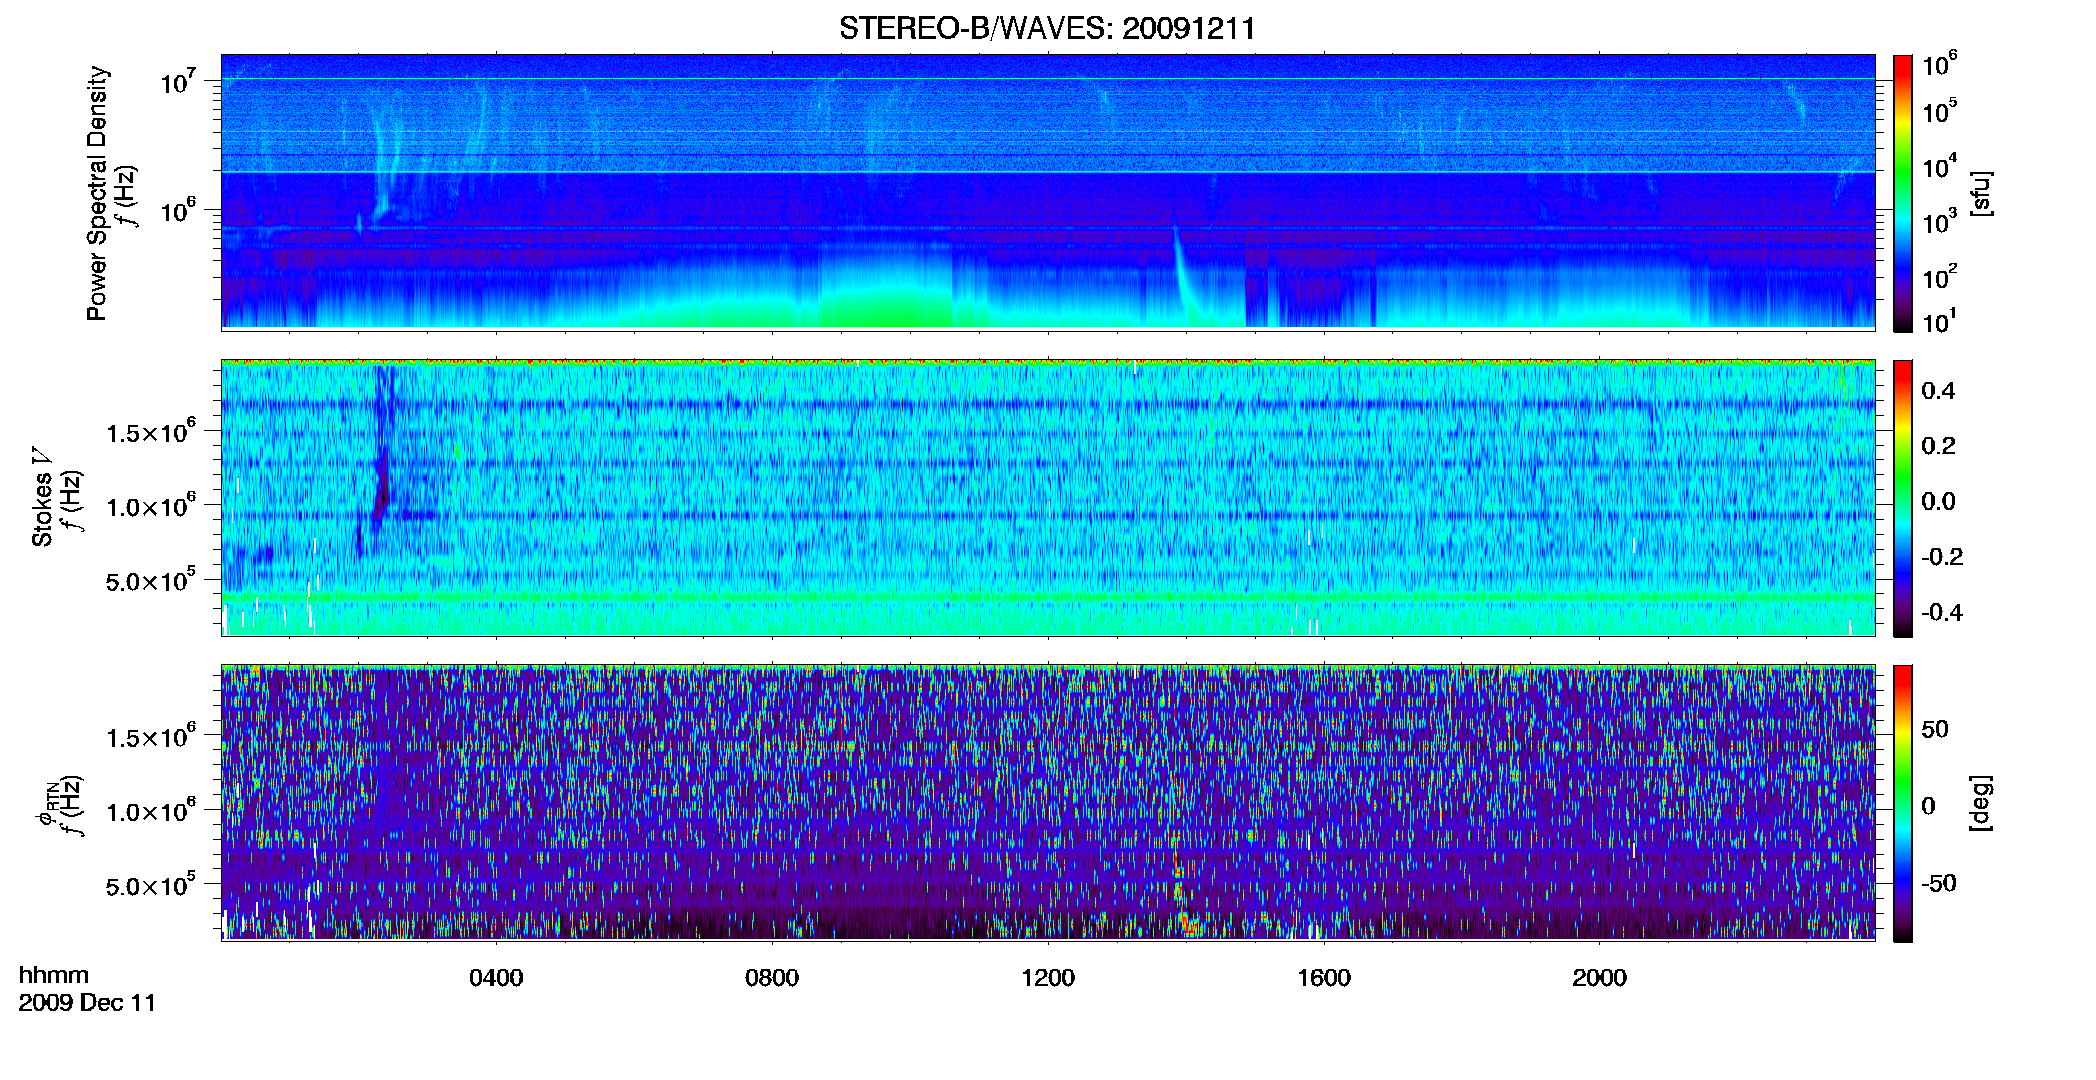Click the φ RTN direction spectrogram panel
Viewport: 2096px width, 1080px height.
pos(1048,802)
